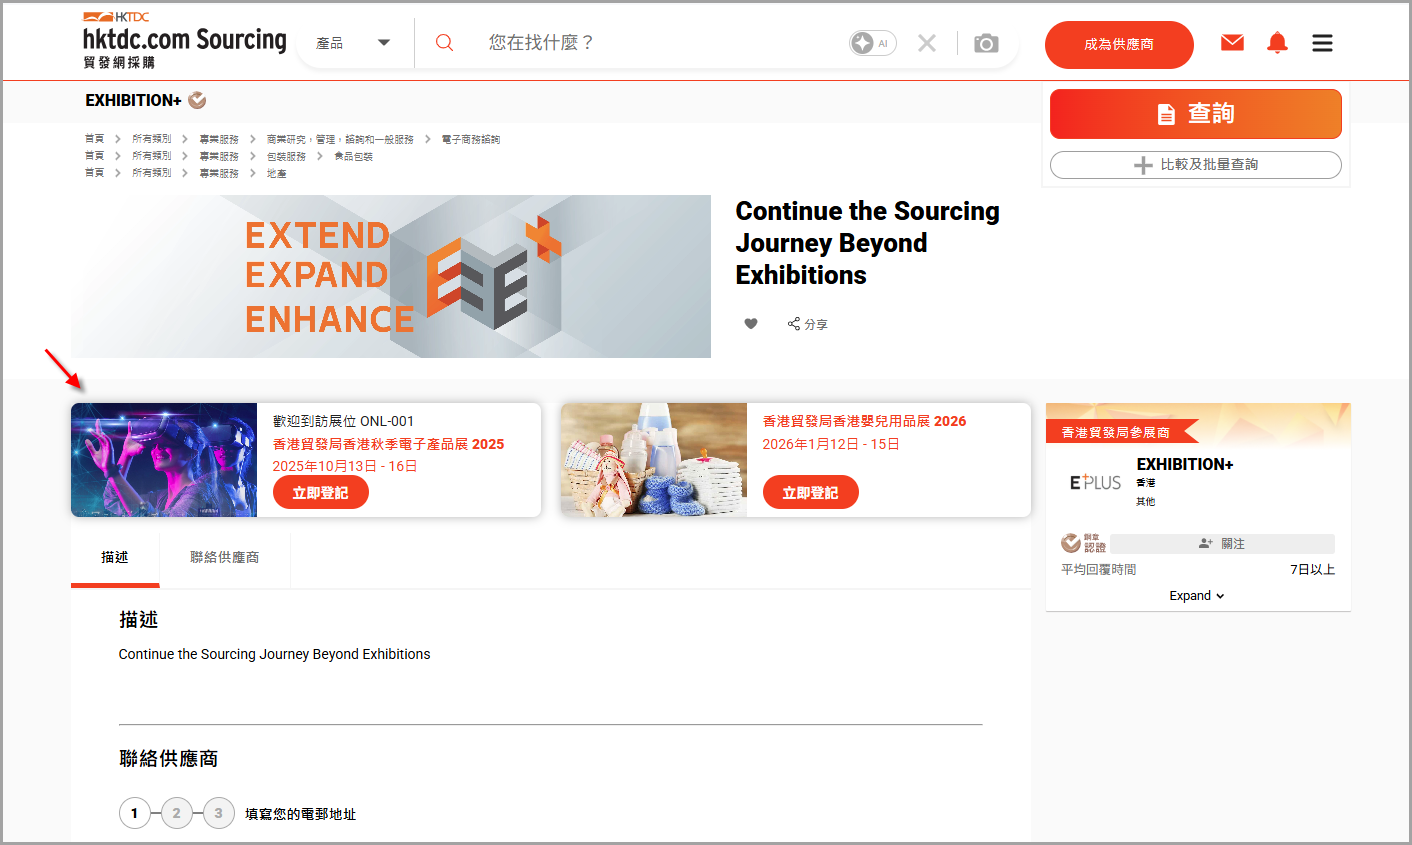Open image search via camera icon
1412x845 pixels.
986,43
